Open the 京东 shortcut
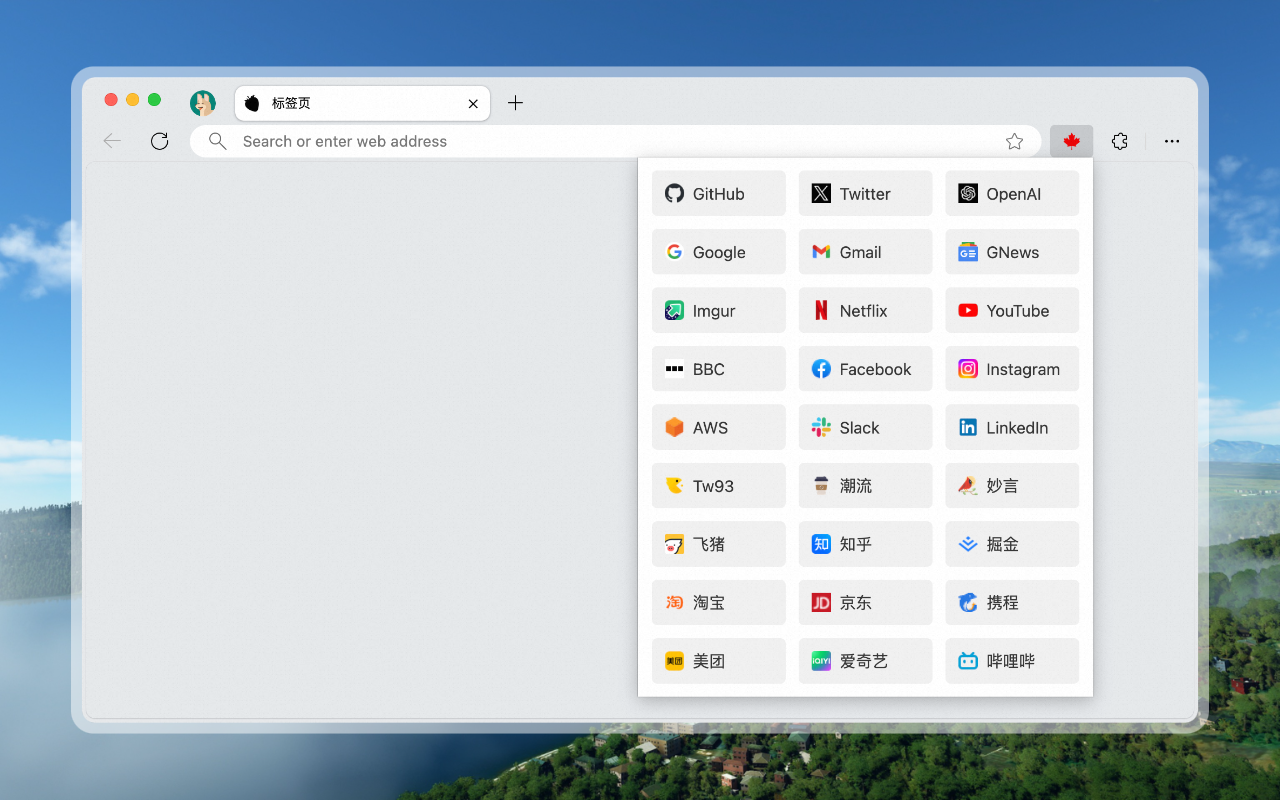This screenshot has width=1280, height=800. tap(865, 603)
